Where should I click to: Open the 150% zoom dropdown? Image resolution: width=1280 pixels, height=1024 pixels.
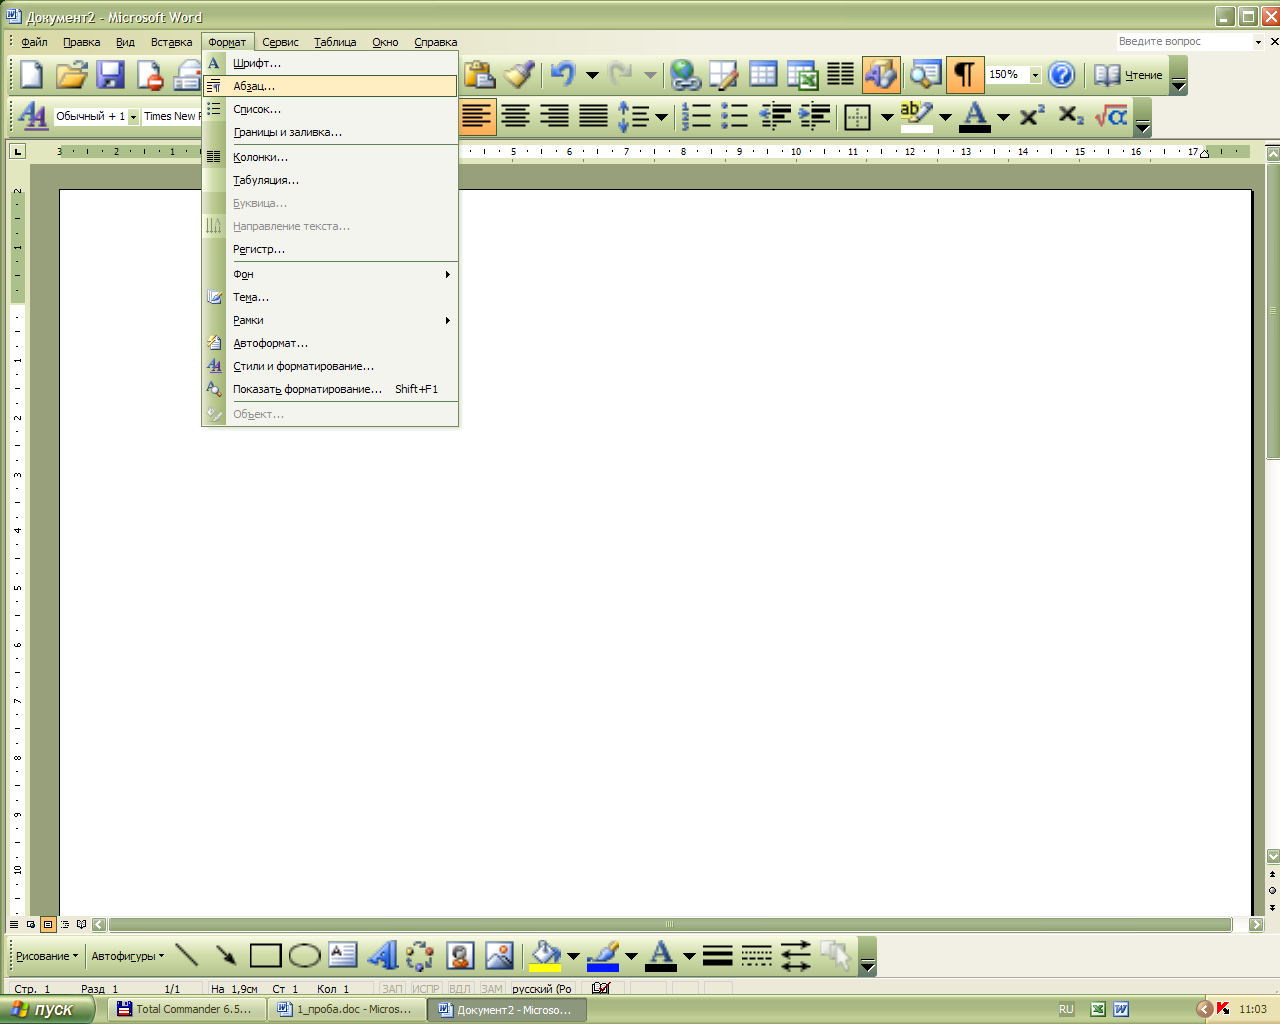[x=1035, y=75]
